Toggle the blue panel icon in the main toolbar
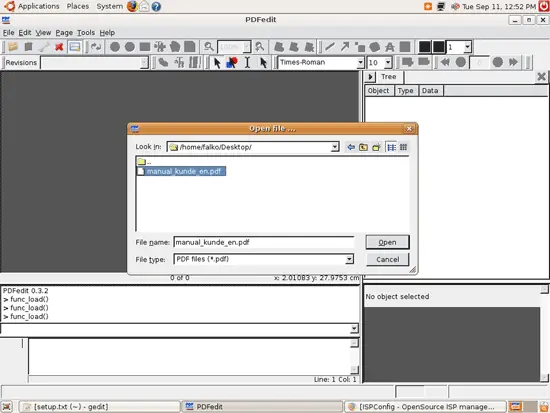550x413 pixels. pos(74,46)
